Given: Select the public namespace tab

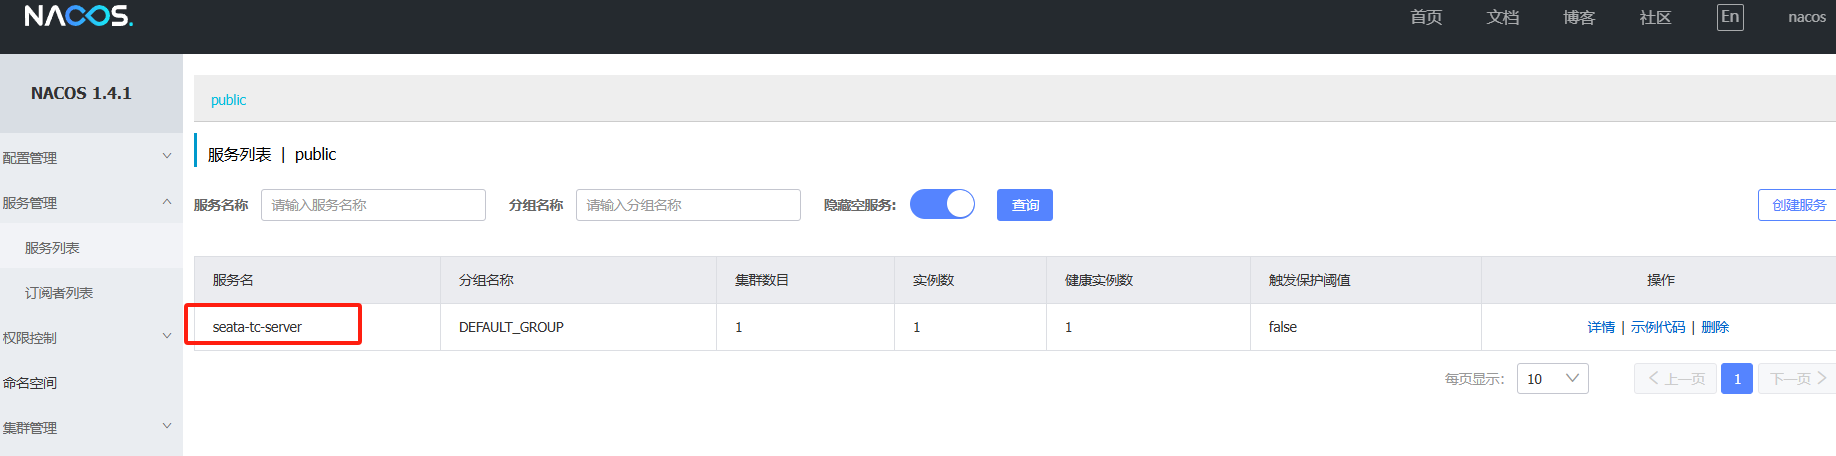Looking at the screenshot, I should (228, 100).
